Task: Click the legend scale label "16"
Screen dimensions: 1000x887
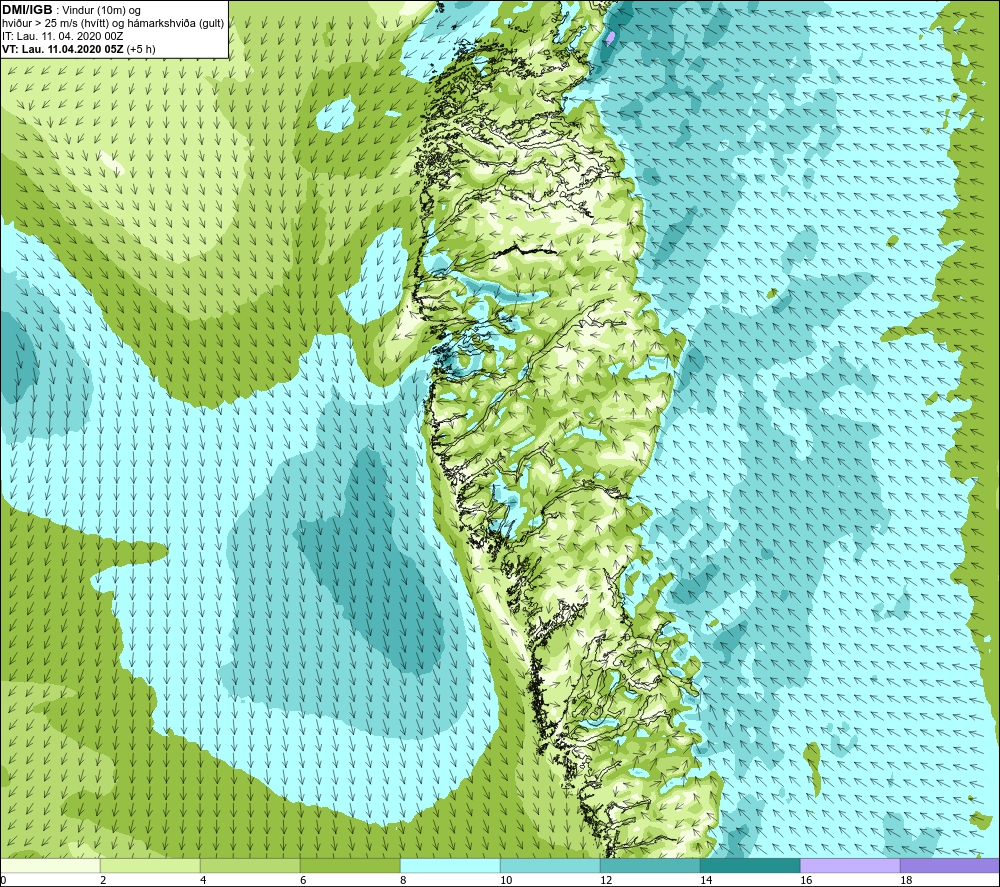Action: click(x=805, y=881)
